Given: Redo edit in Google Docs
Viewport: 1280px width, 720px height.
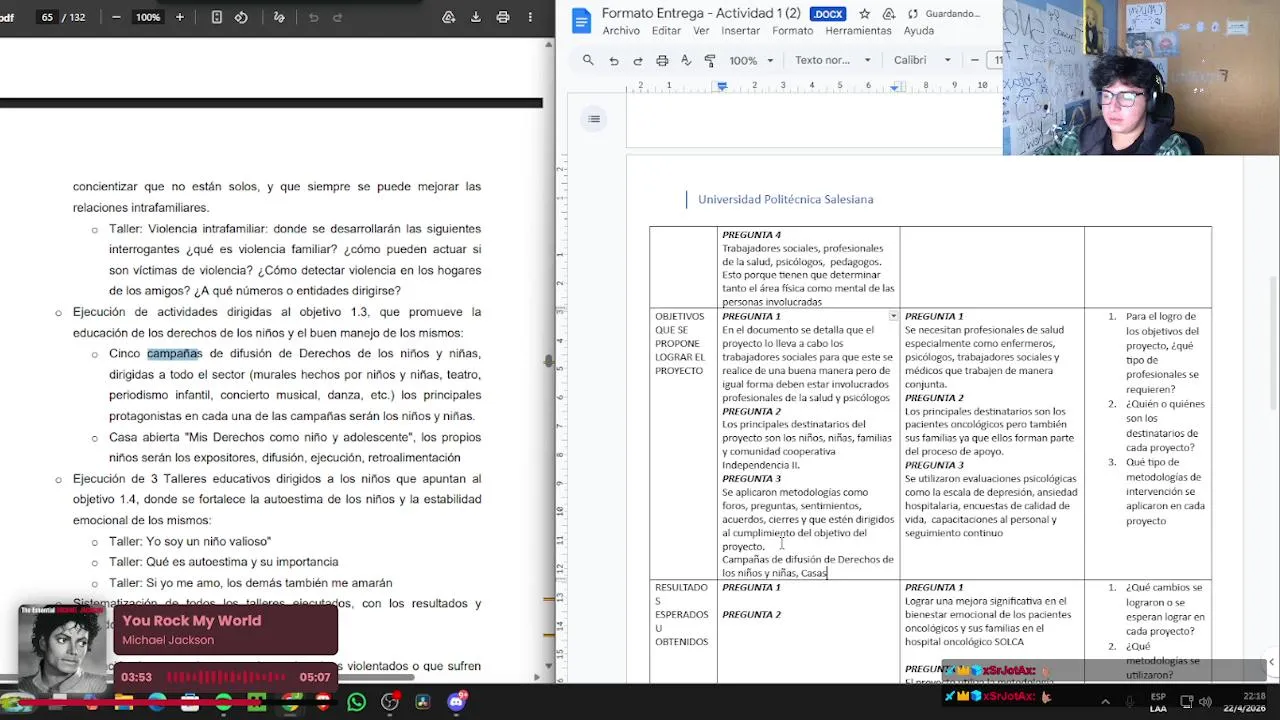Looking at the screenshot, I should [638, 60].
